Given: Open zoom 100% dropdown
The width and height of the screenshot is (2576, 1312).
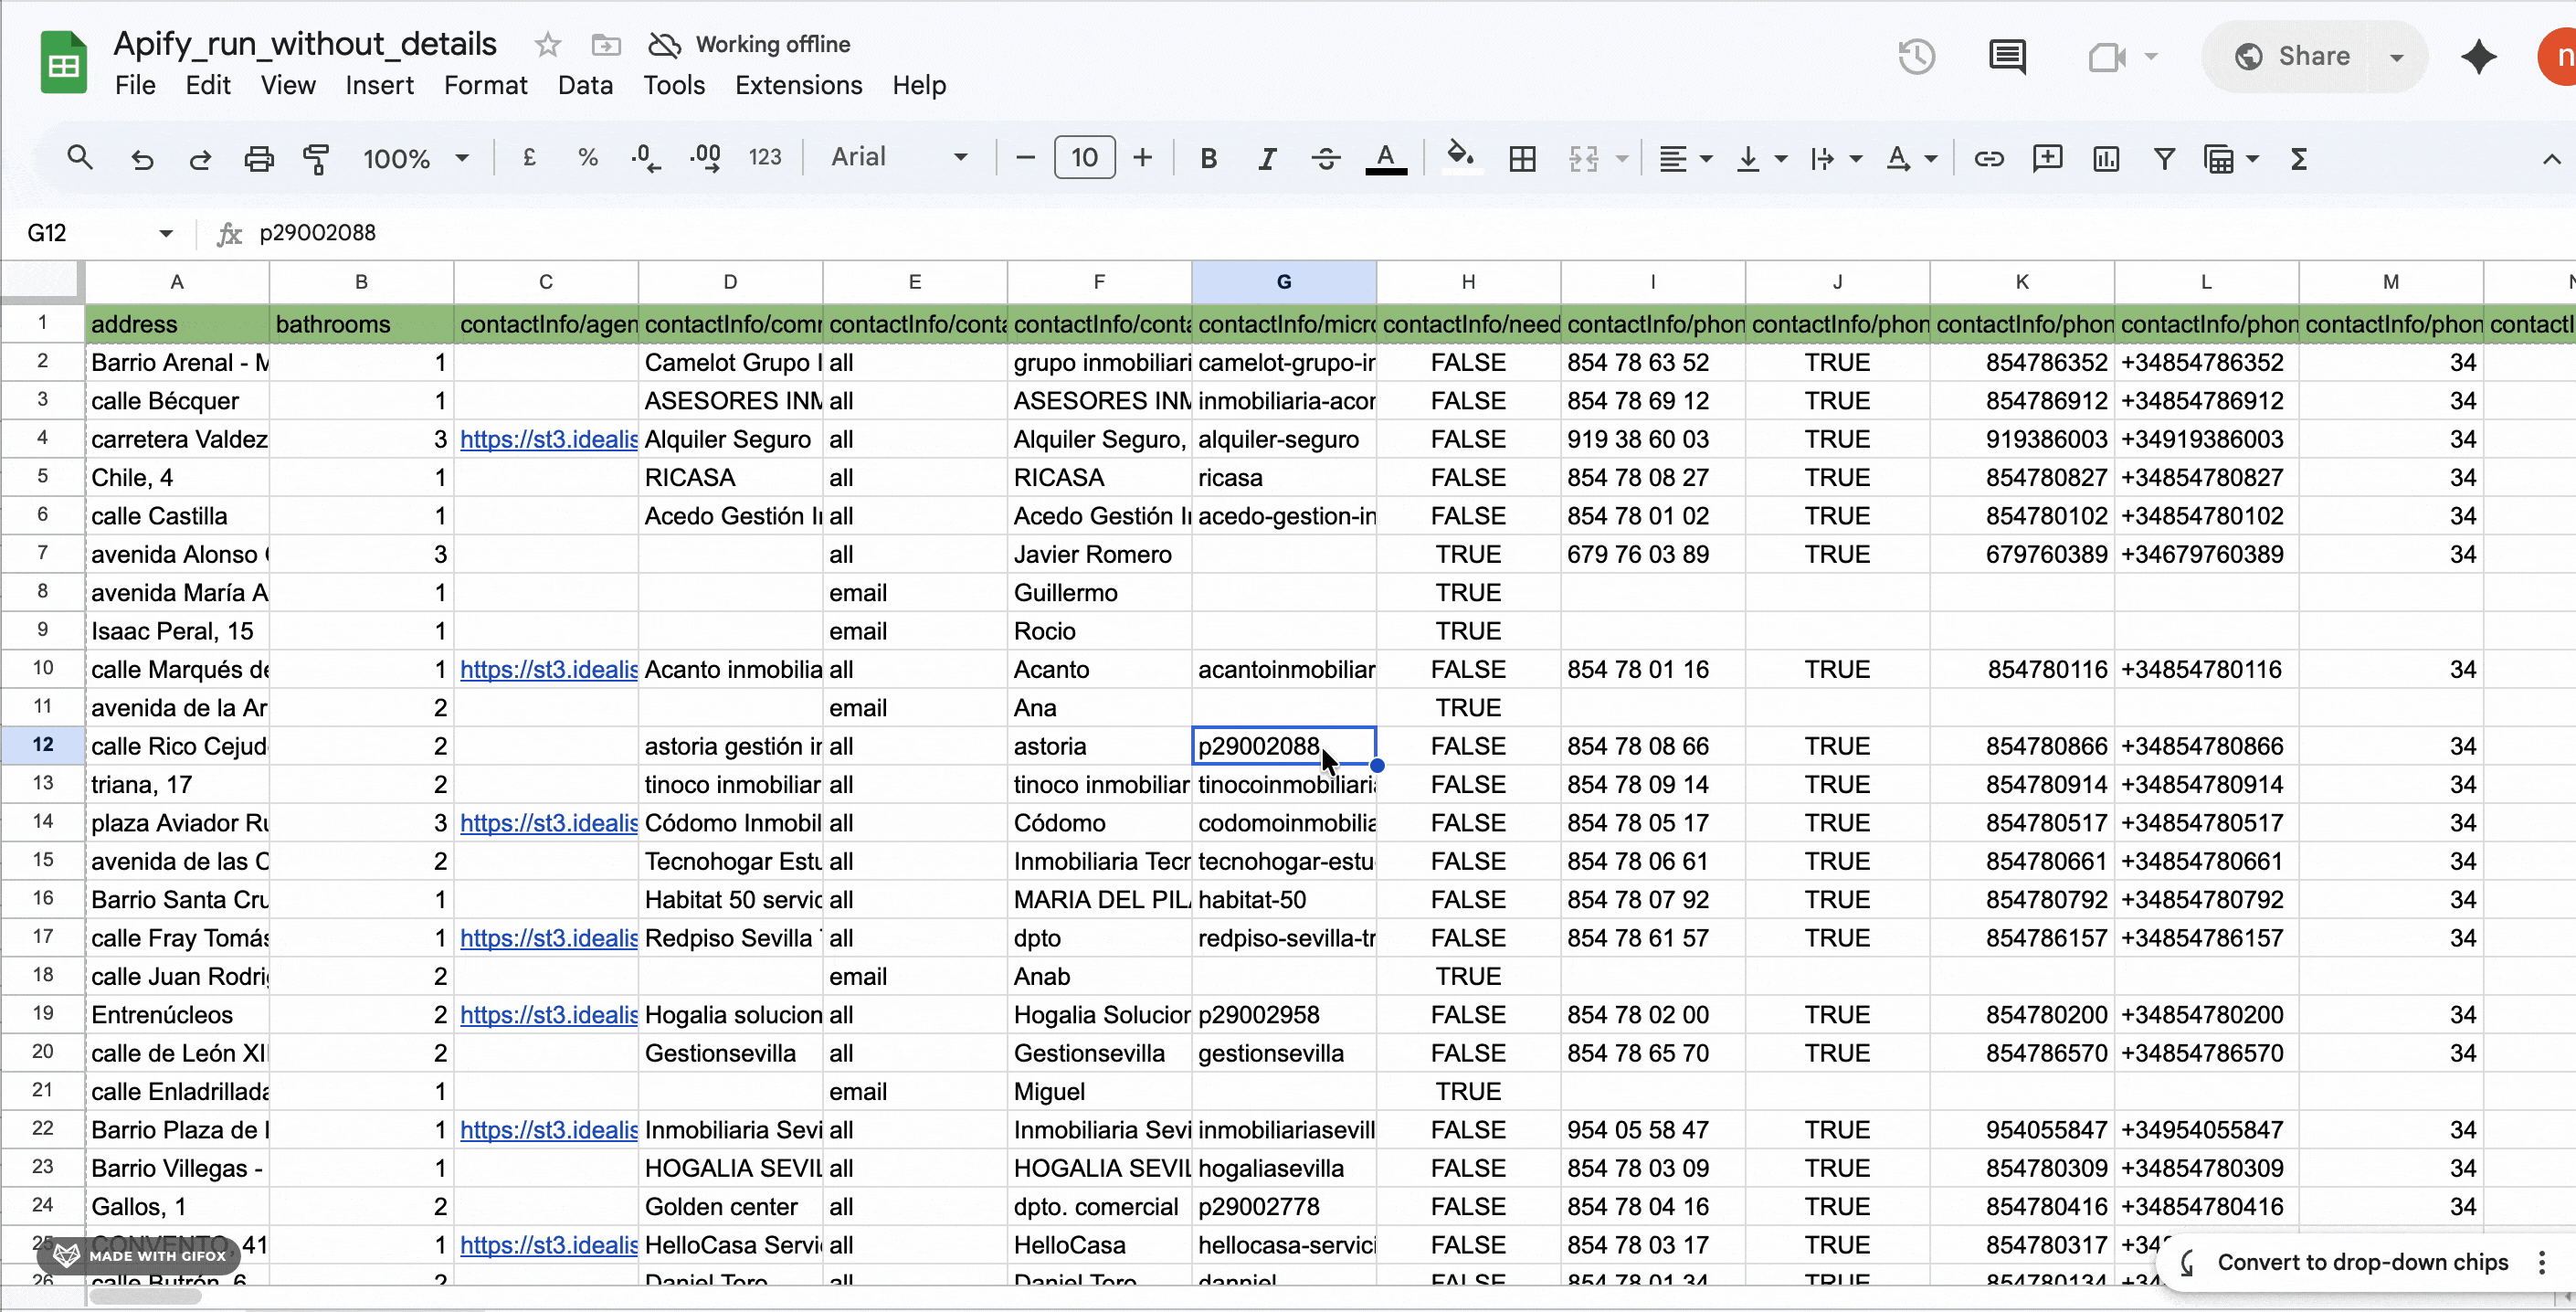Looking at the screenshot, I should pos(415,158).
